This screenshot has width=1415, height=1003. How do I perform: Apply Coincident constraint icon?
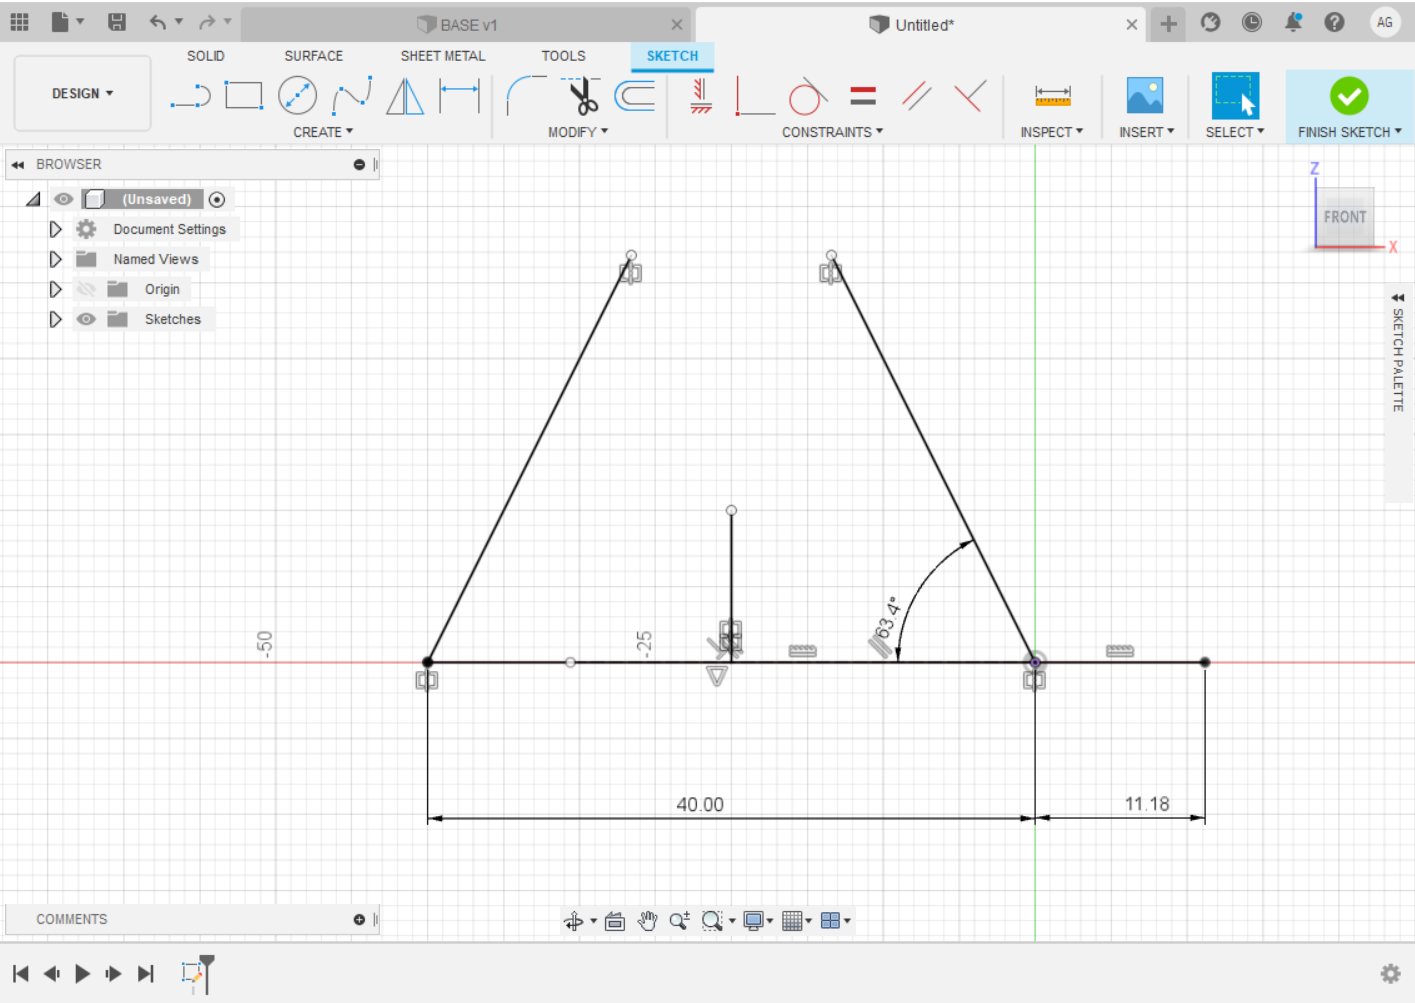(970, 96)
